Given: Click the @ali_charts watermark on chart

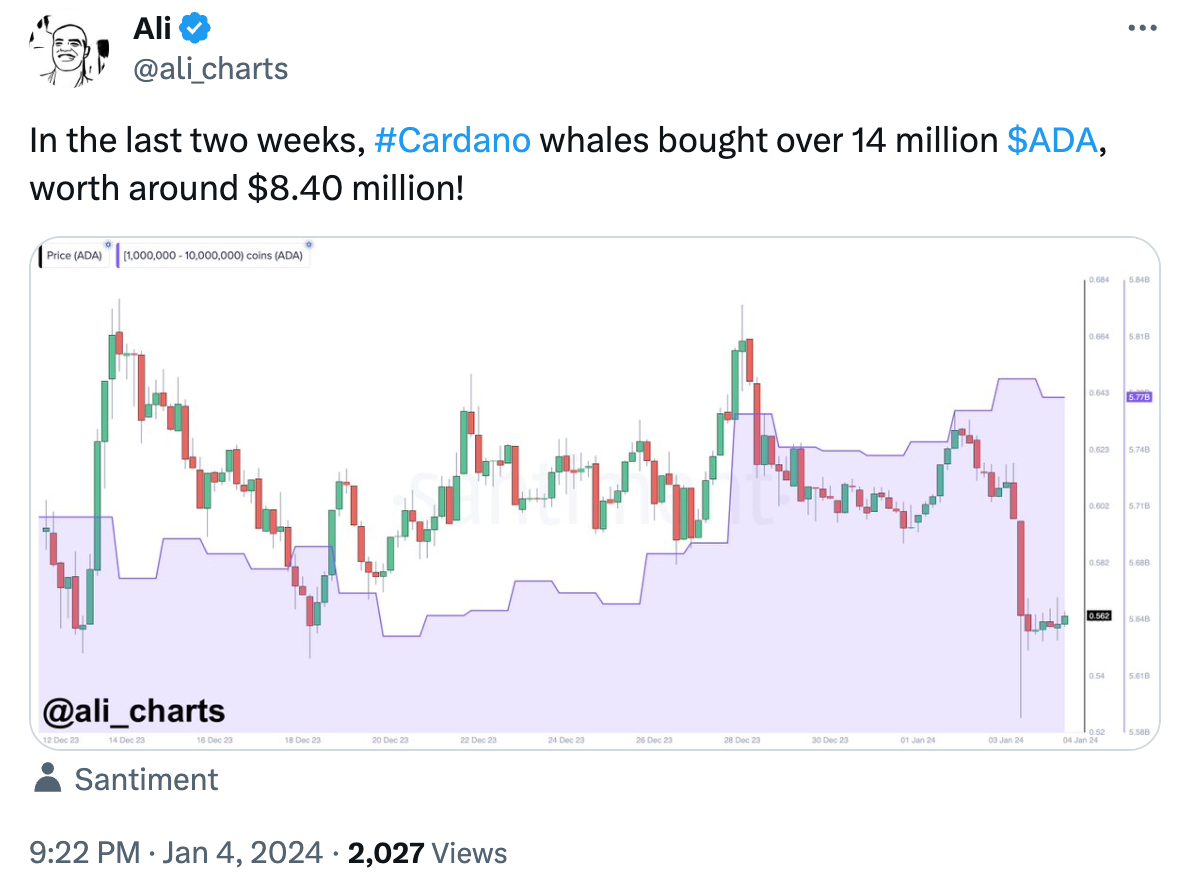Looking at the screenshot, I should [x=134, y=711].
